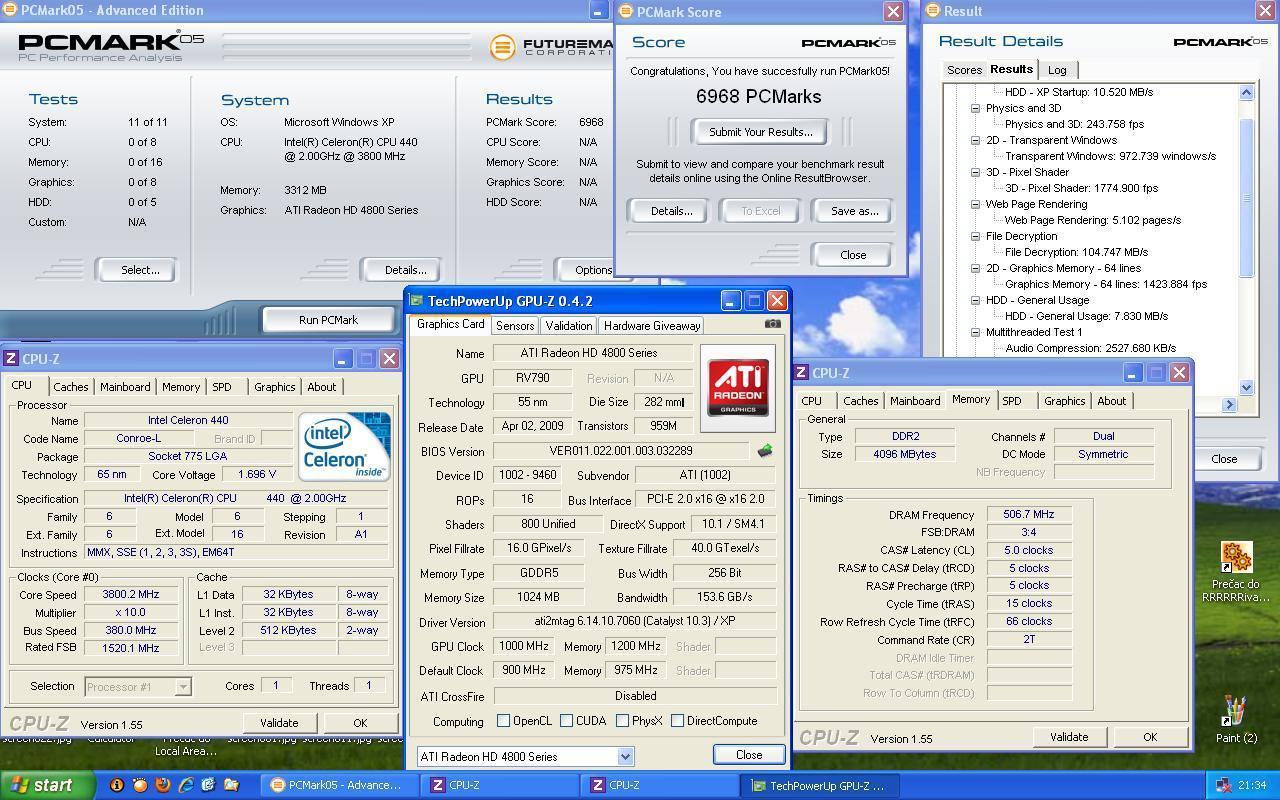Select the Paint (2) desktop icon
This screenshot has width=1280, height=800.
pyautogui.click(x=1236, y=711)
